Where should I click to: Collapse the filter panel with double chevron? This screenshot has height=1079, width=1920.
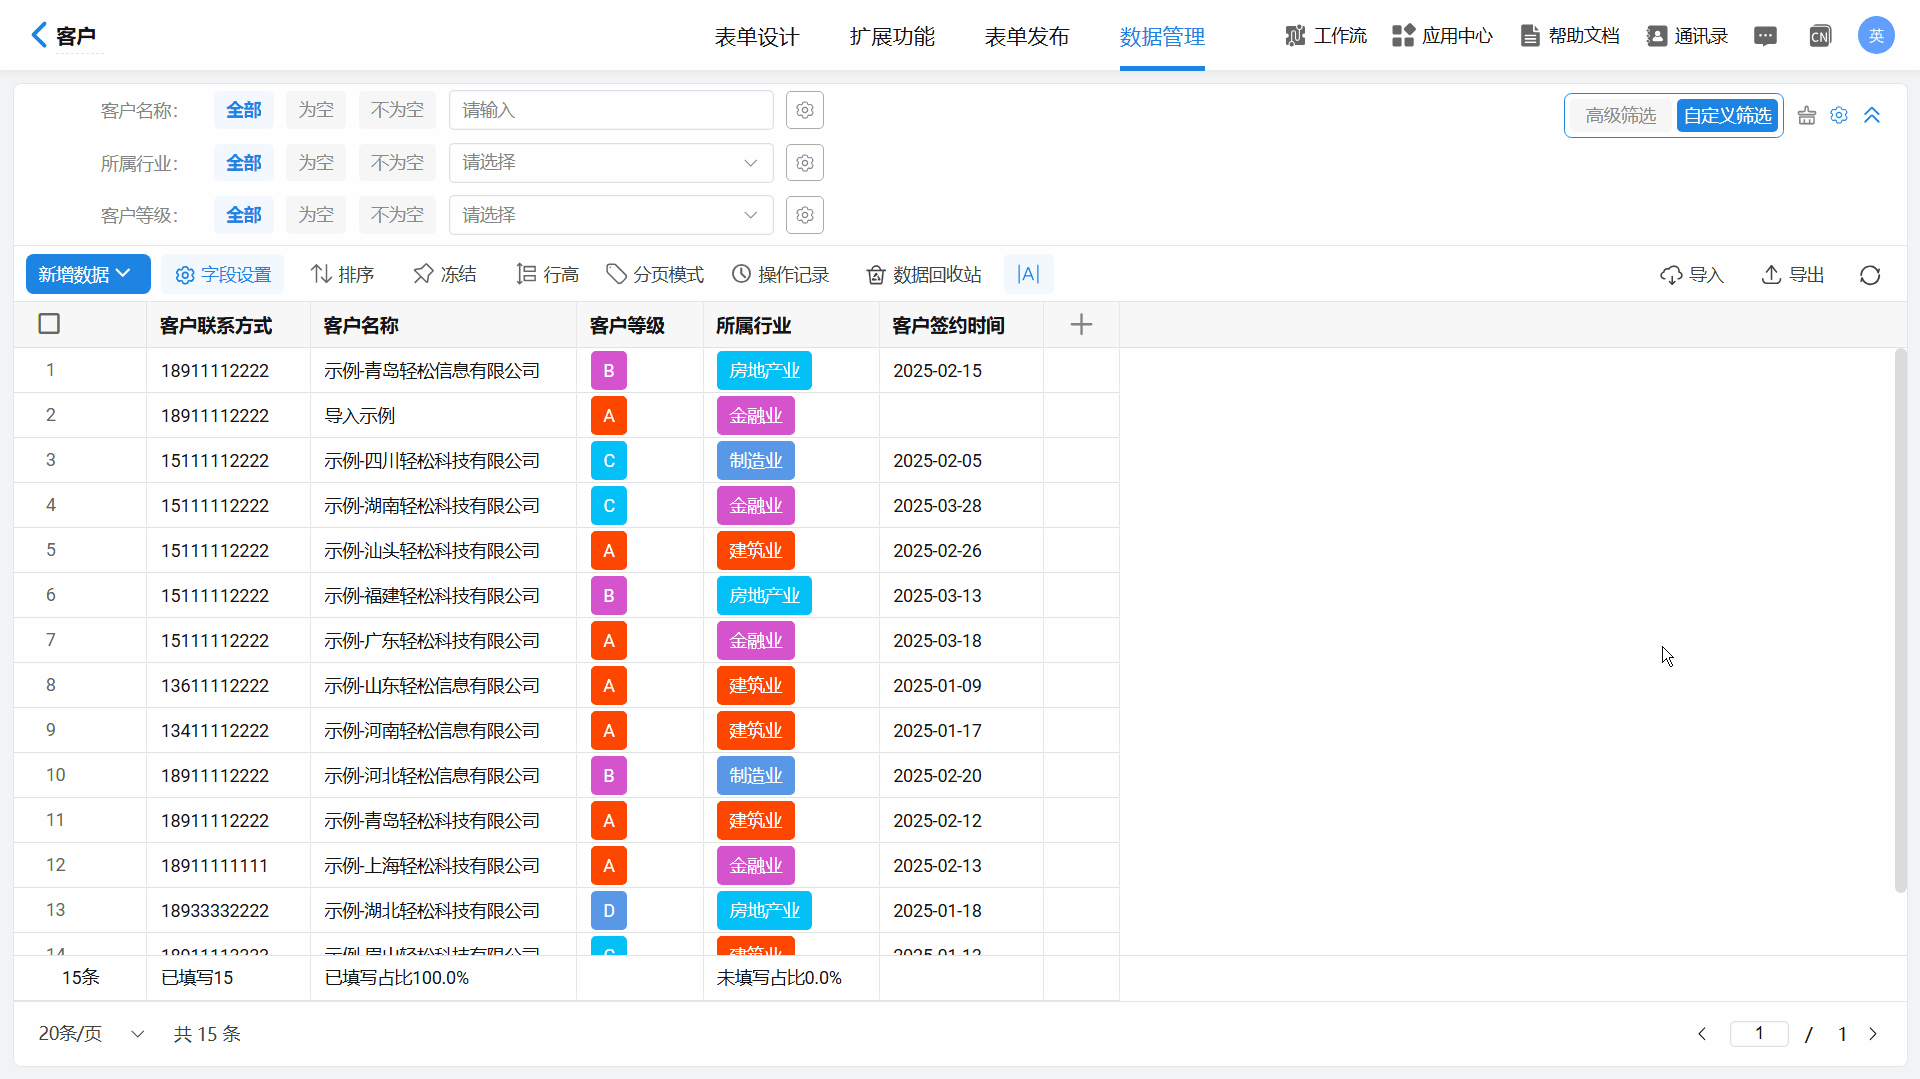click(x=1872, y=116)
